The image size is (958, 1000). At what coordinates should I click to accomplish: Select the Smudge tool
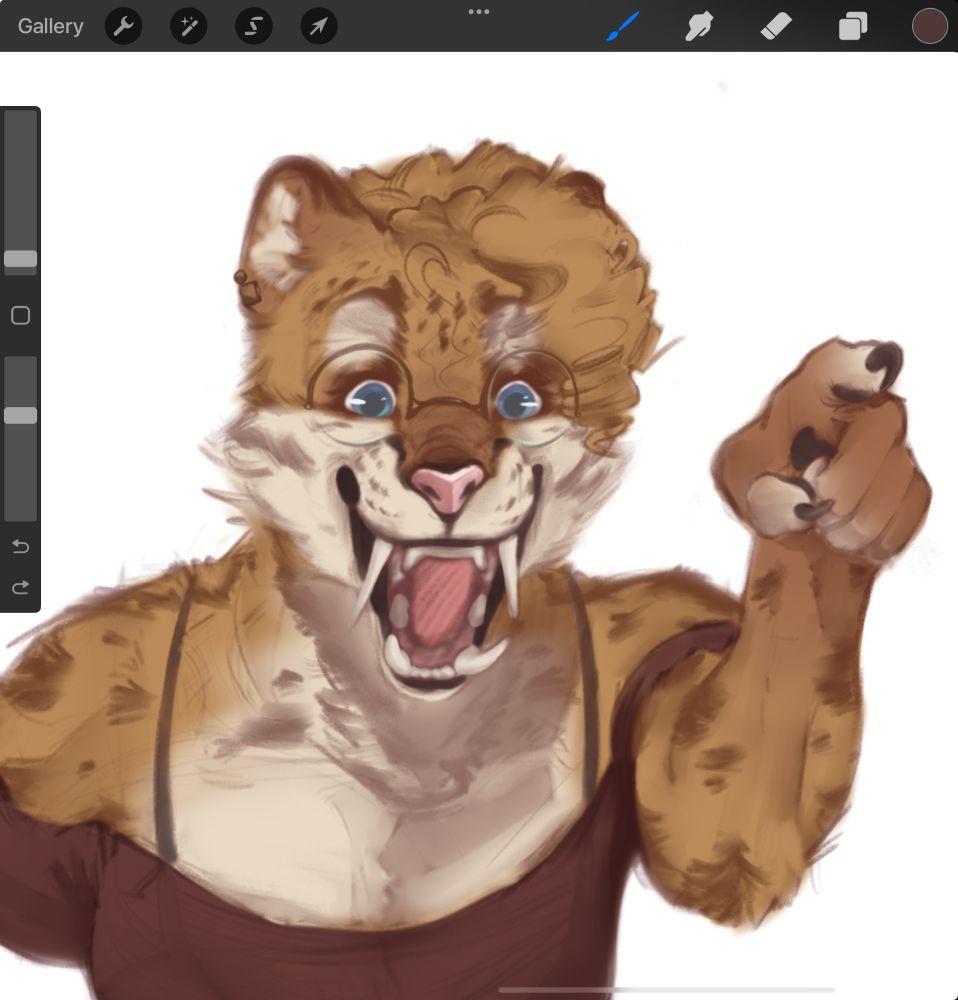pyautogui.click(x=699, y=26)
